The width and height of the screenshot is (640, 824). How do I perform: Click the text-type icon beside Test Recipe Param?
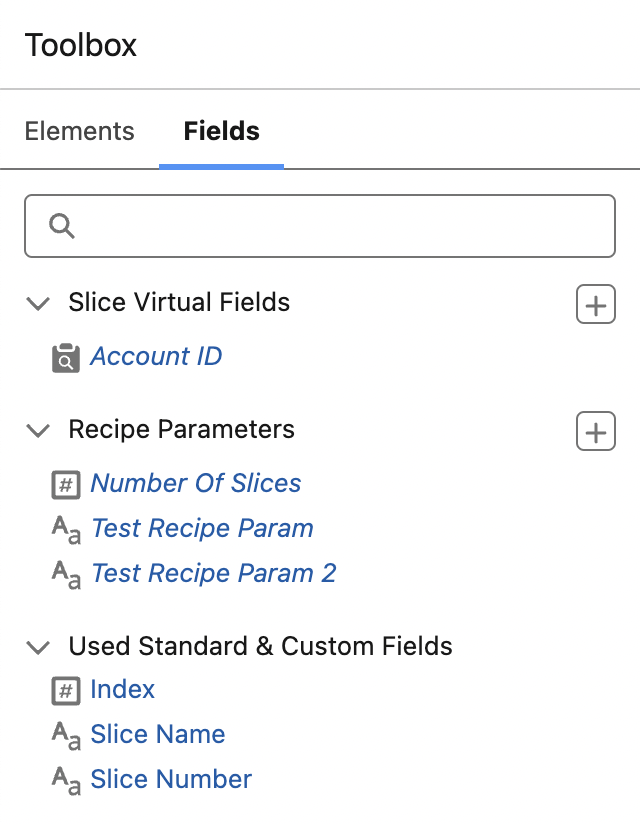tap(66, 529)
